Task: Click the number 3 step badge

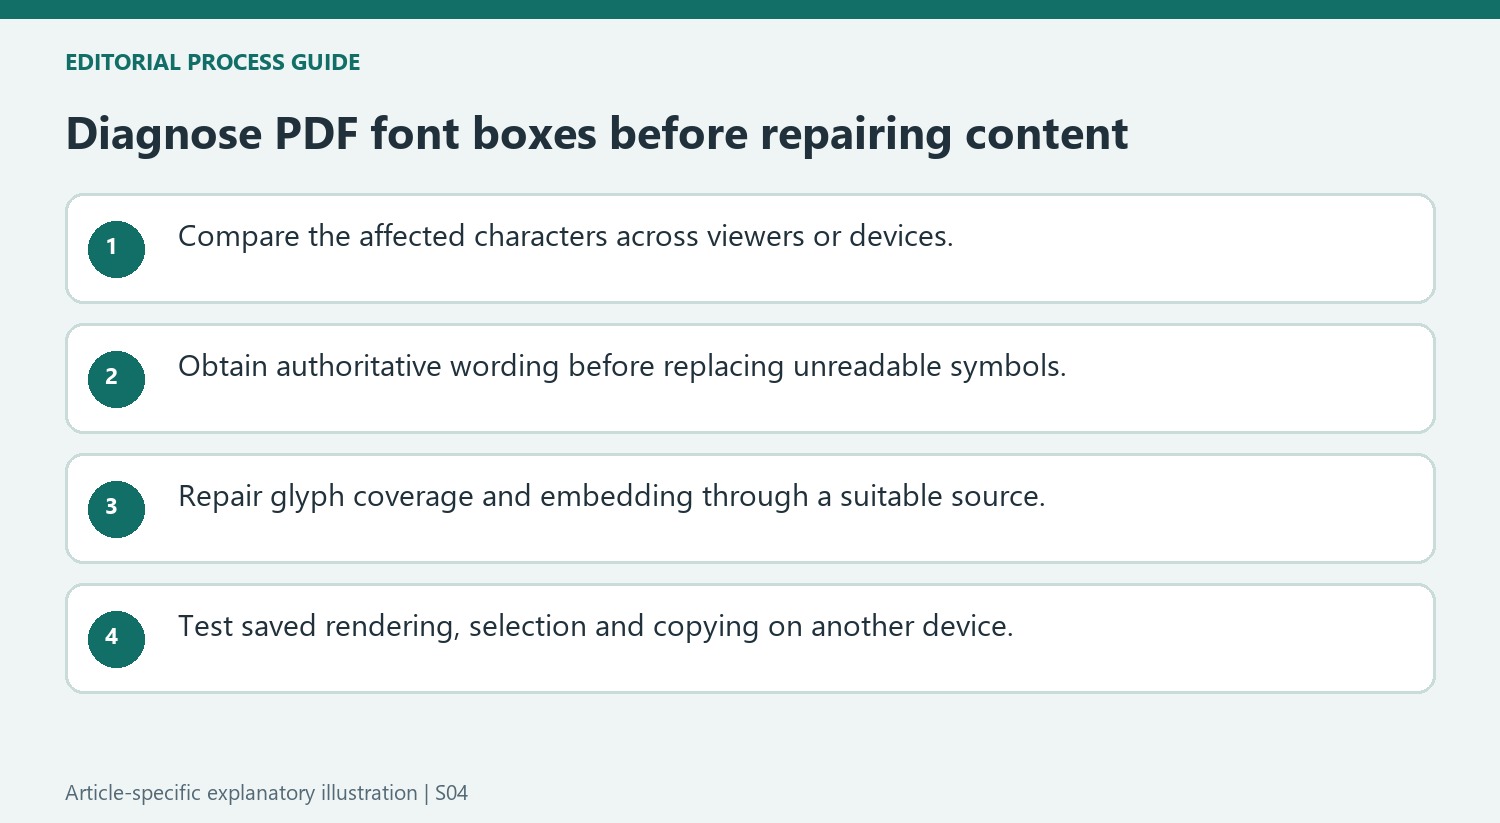Action: point(116,509)
